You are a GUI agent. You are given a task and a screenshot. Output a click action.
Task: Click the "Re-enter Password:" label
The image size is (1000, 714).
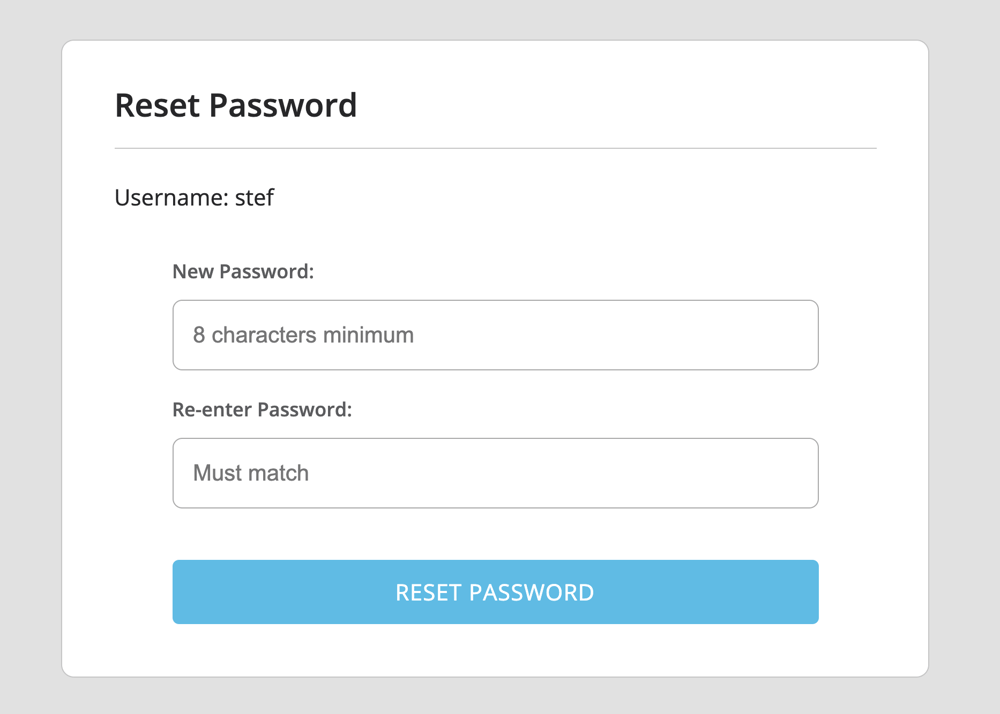[x=262, y=409]
